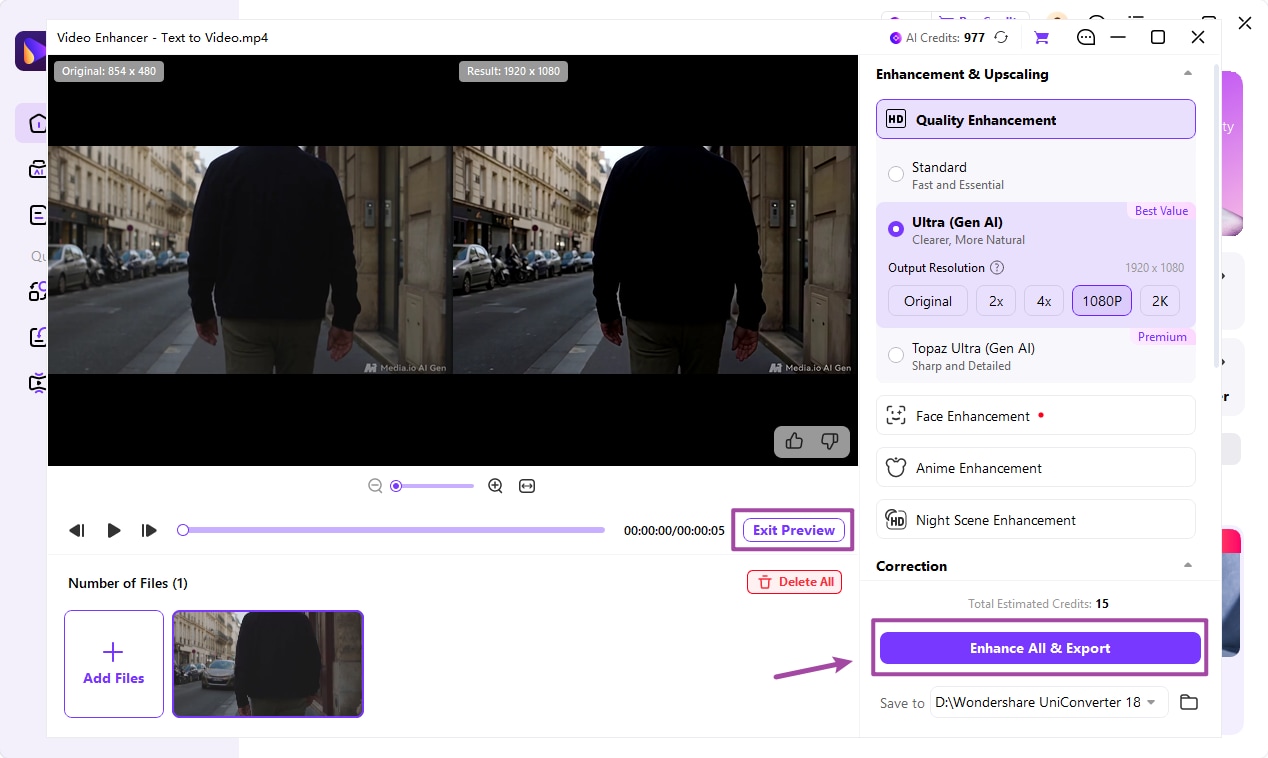This screenshot has width=1268, height=758.
Task: Play the video preview
Action: 114,530
